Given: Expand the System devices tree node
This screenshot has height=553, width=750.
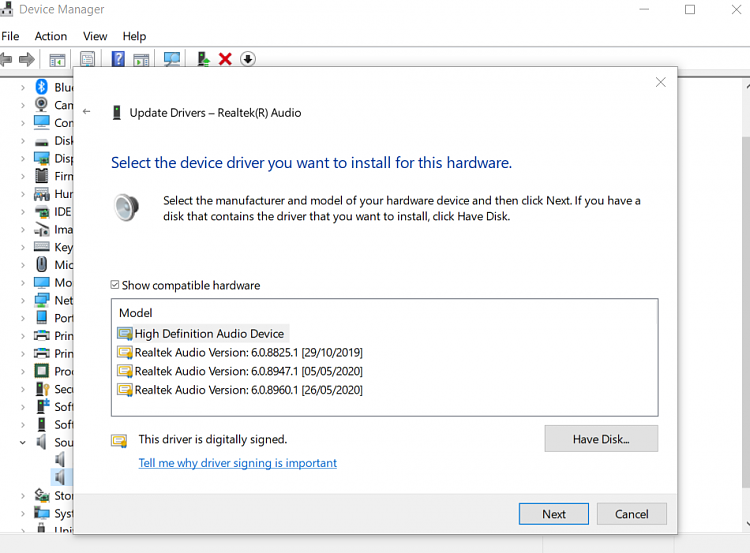Looking at the screenshot, I should pos(22,513).
